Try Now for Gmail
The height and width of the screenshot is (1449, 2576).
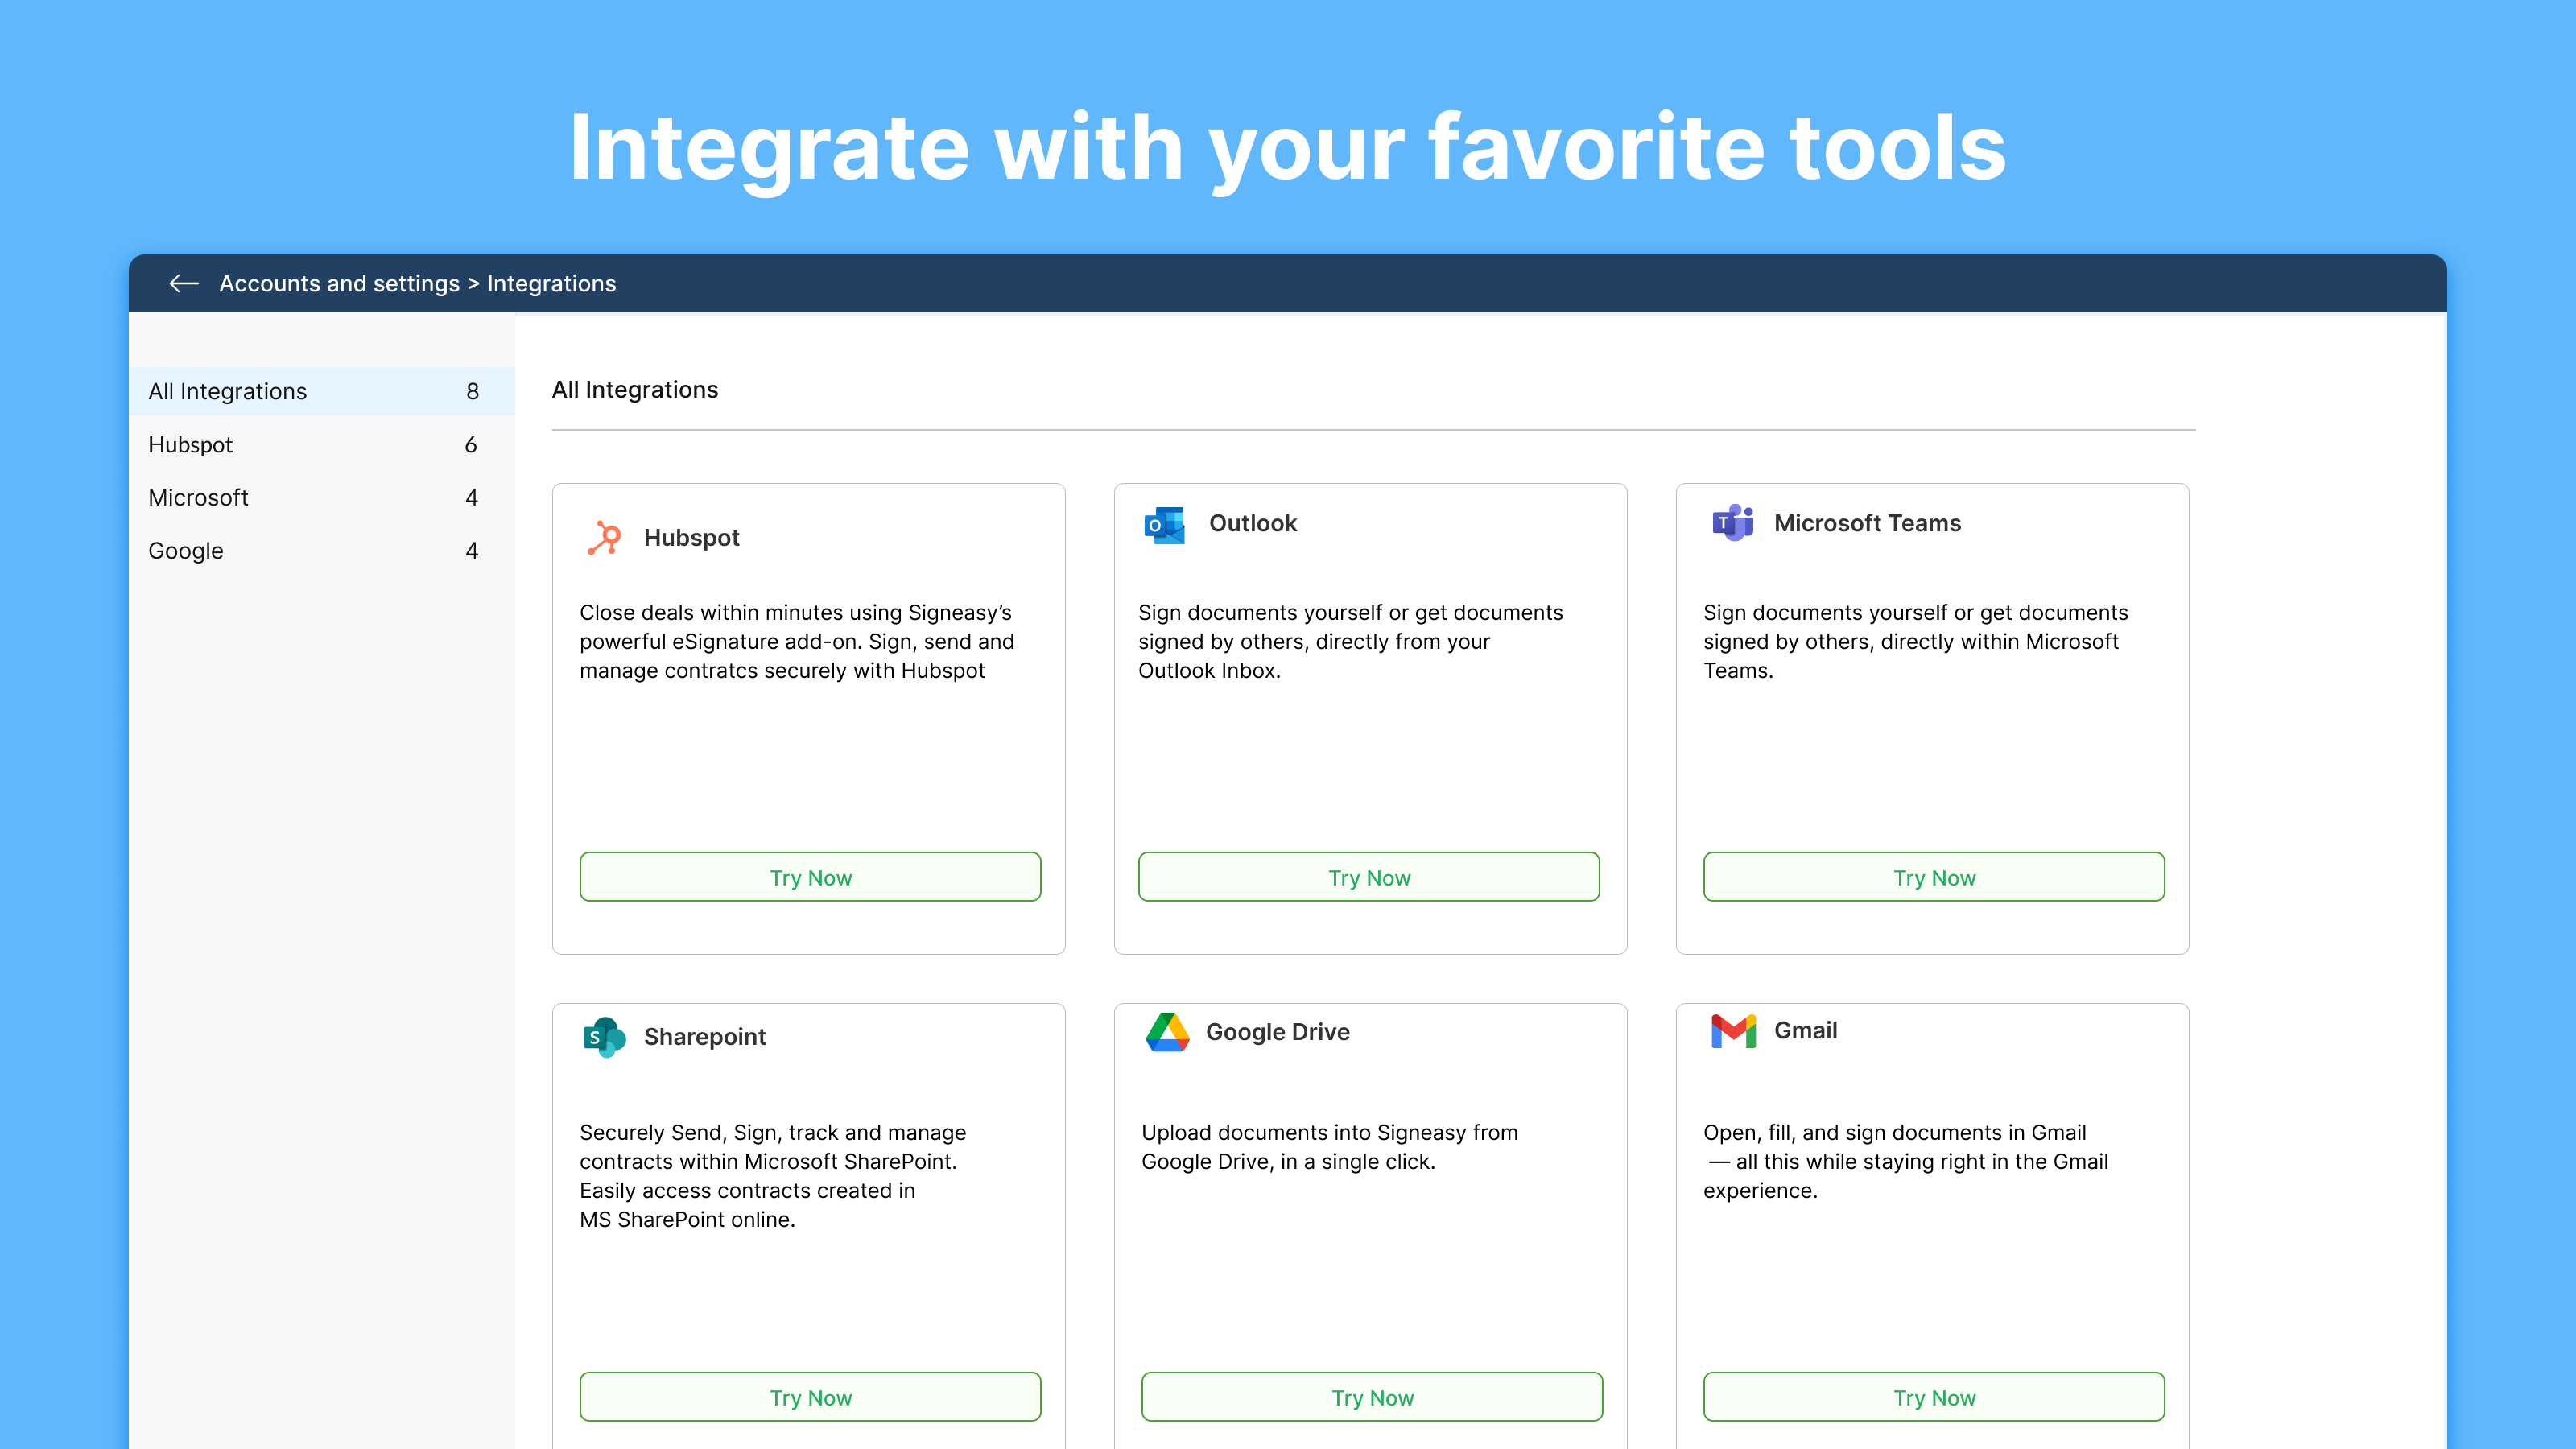[1933, 1397]
